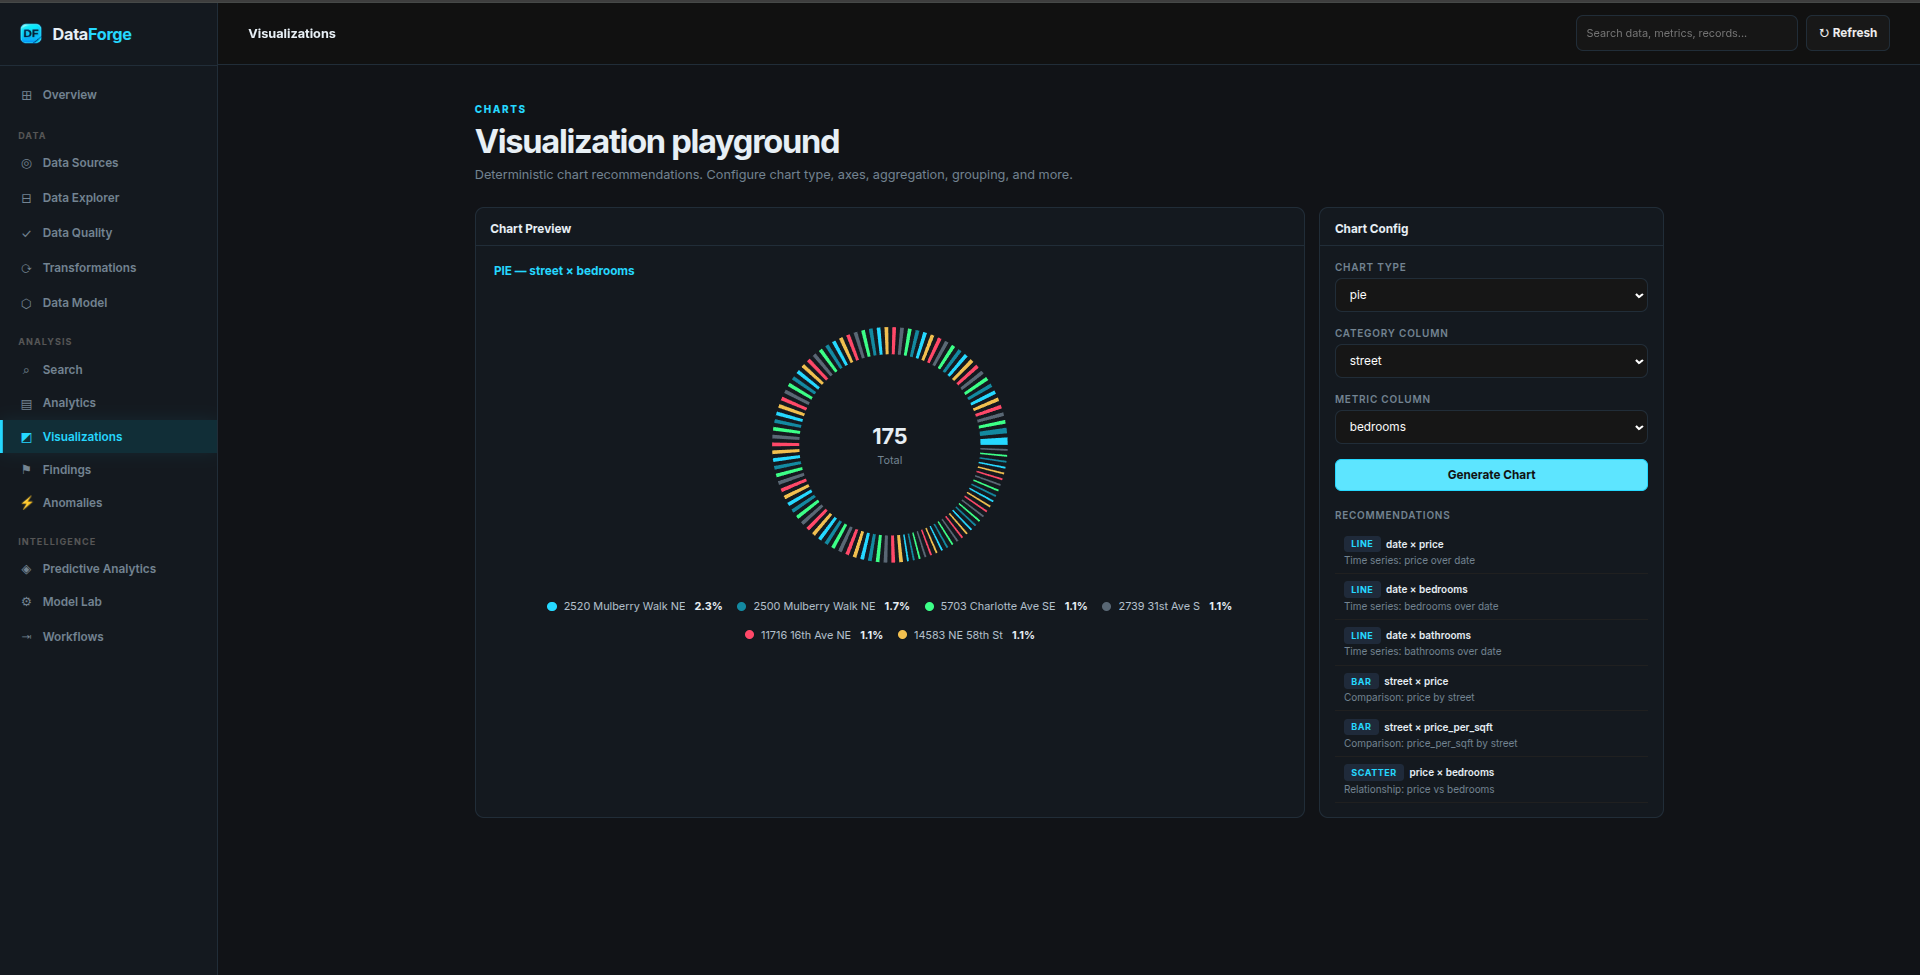Go to Data Sources

point(108,163)
